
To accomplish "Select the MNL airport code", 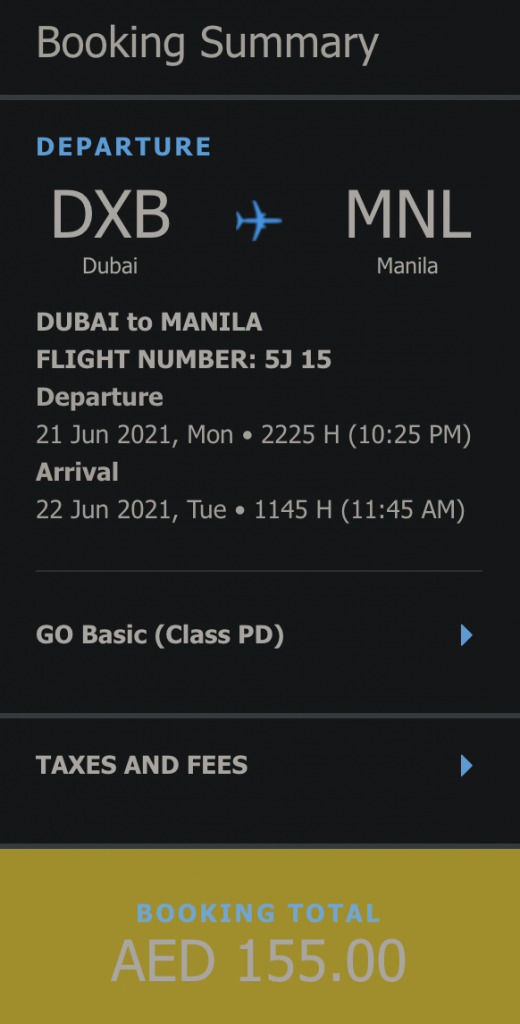I will (x=408, y=215).
